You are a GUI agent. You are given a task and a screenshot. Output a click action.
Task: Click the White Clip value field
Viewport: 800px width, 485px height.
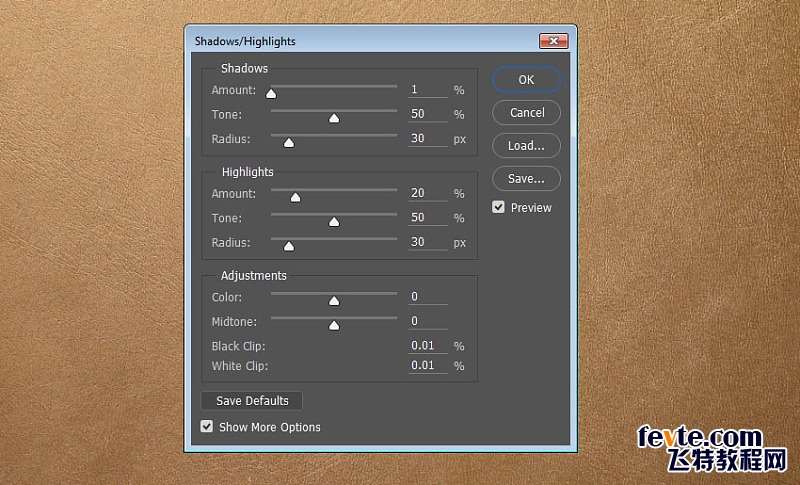pos(427,366)
